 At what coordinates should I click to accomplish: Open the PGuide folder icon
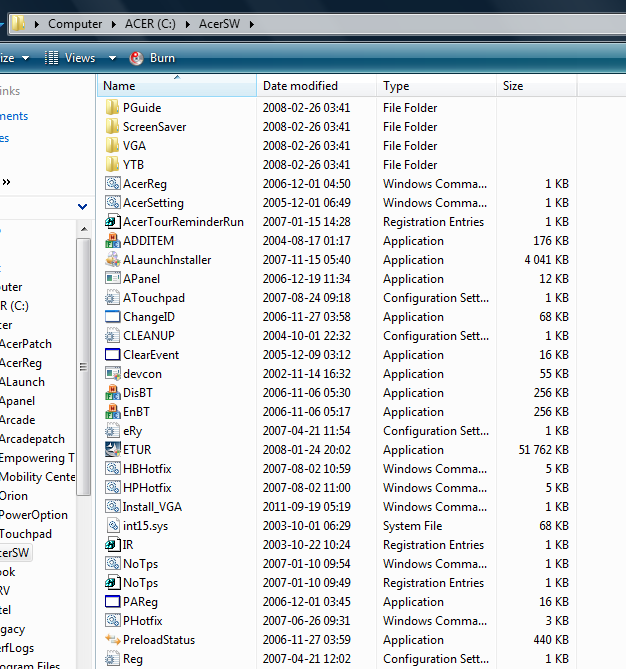(112, 108)
